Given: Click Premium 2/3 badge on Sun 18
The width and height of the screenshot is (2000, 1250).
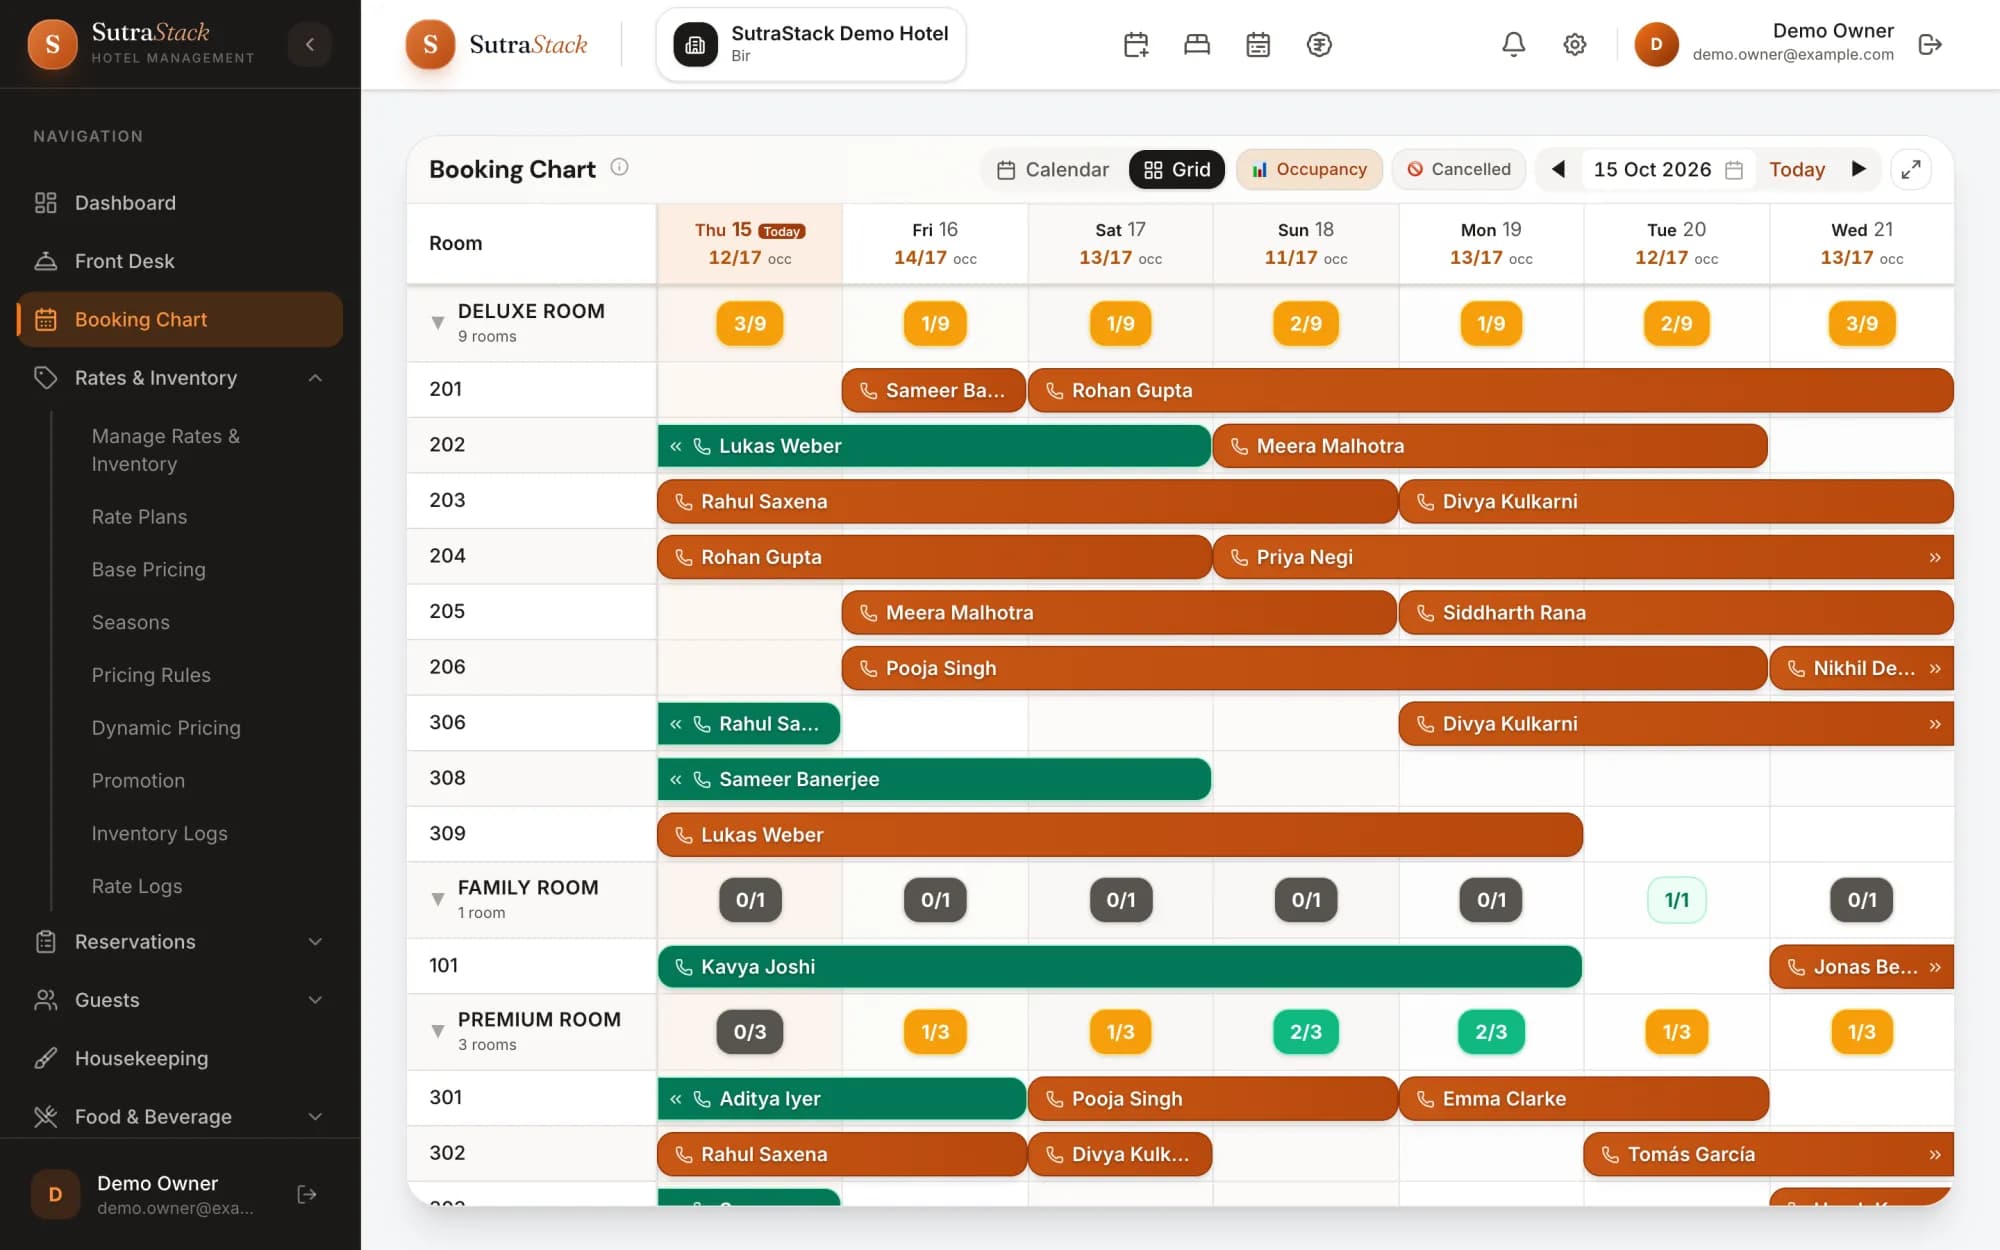Looking at the screenshot, I should [1305, 1032].
